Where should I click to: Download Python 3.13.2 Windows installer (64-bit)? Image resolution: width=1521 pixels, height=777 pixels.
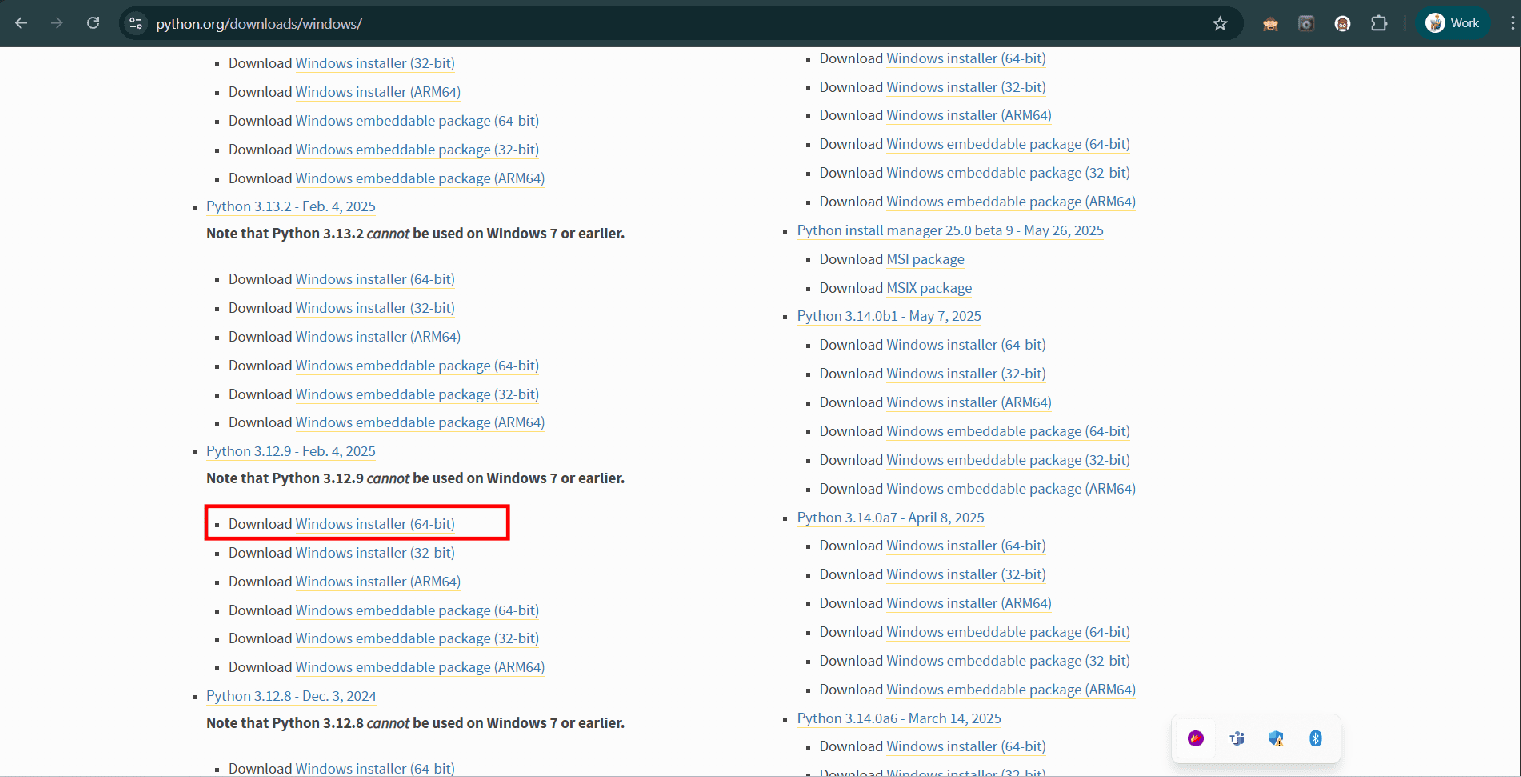tap(375, 280)
